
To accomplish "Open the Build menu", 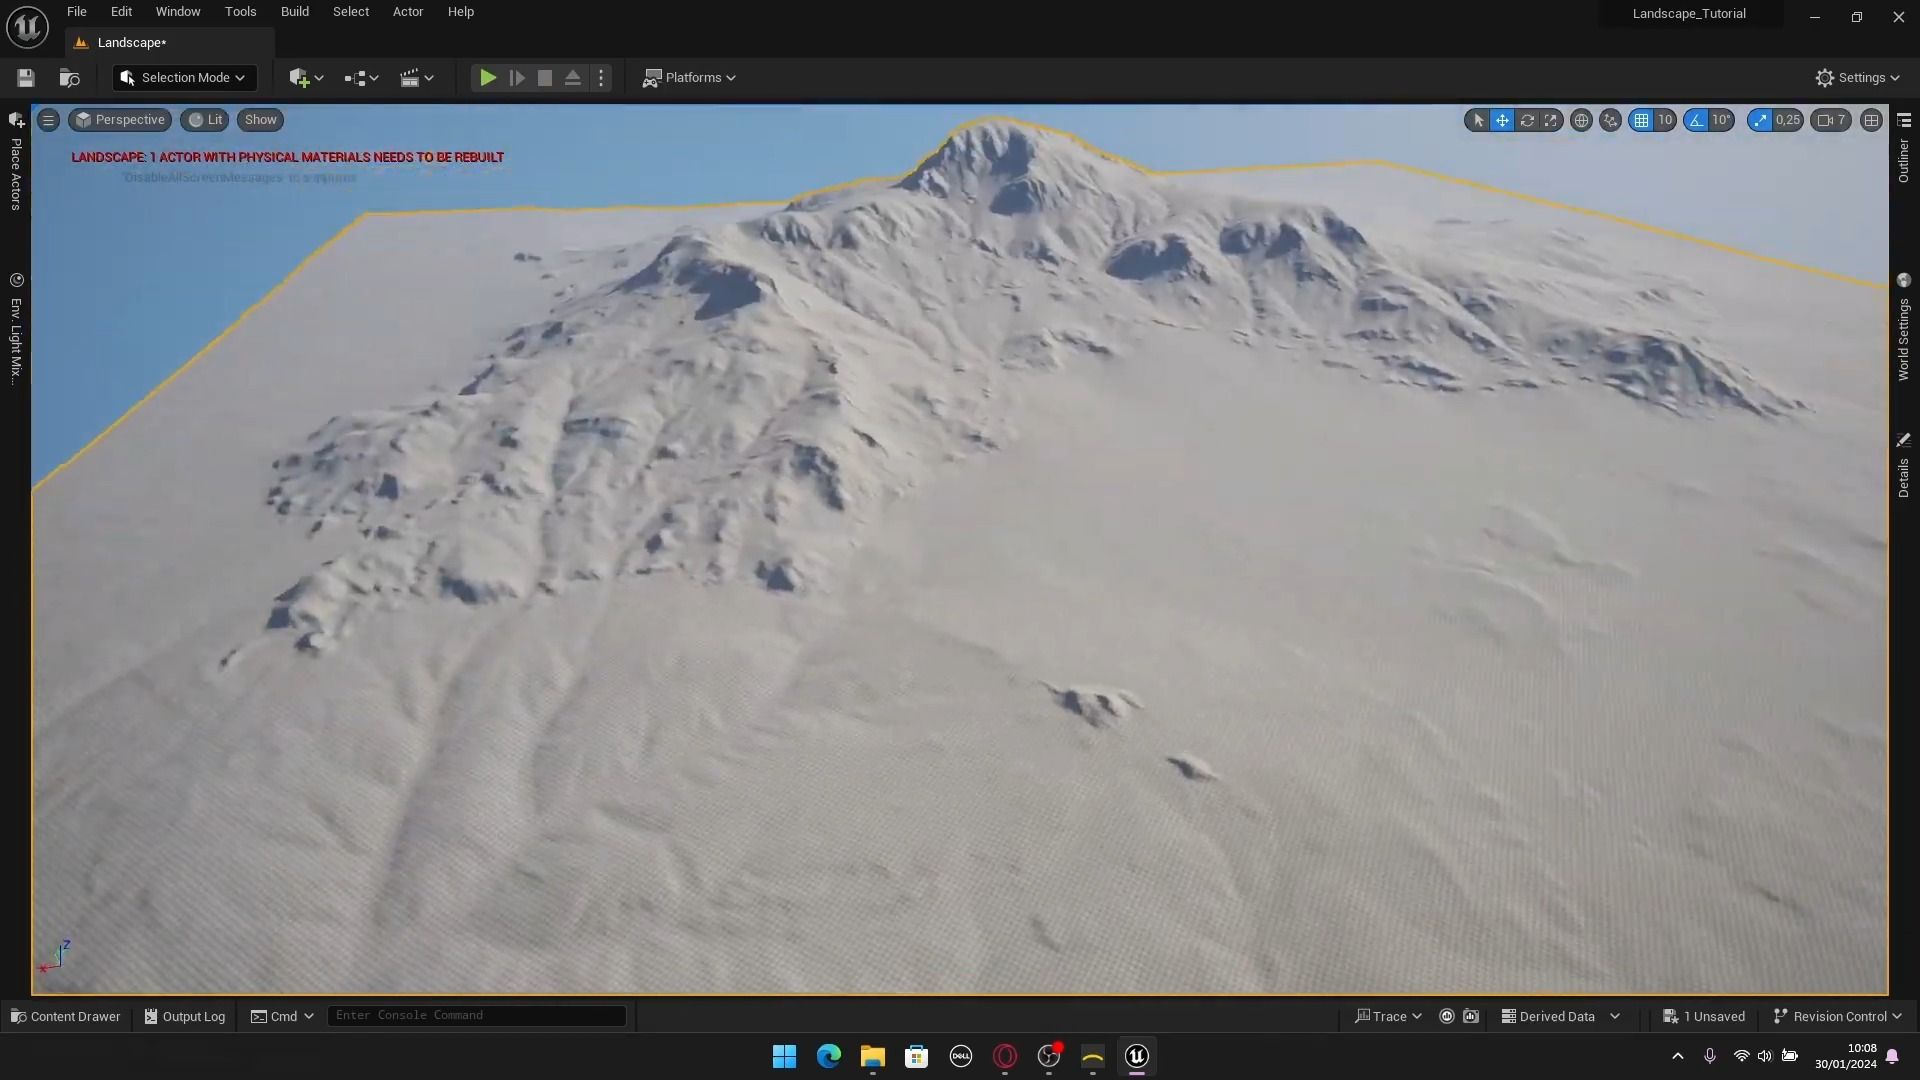I will coord(294,12).
